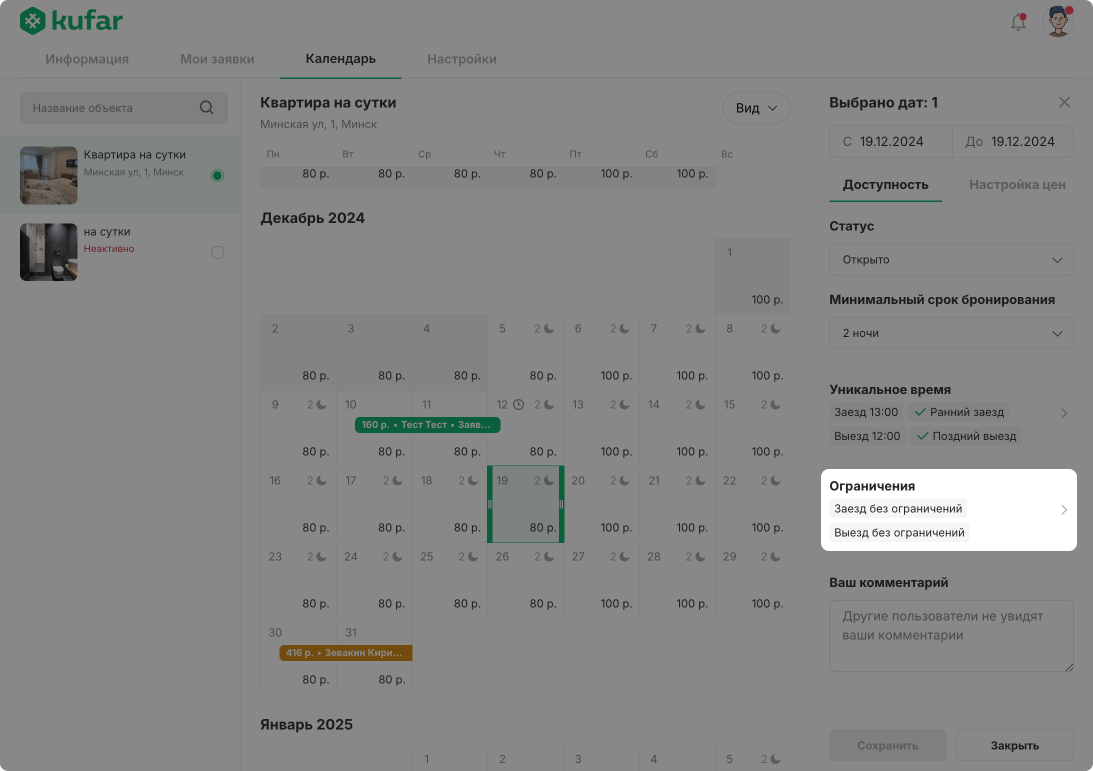Viewport: 1093px width, 771px height.
Task: Click the Январь 2025 heading
Action: pos(306,724)
